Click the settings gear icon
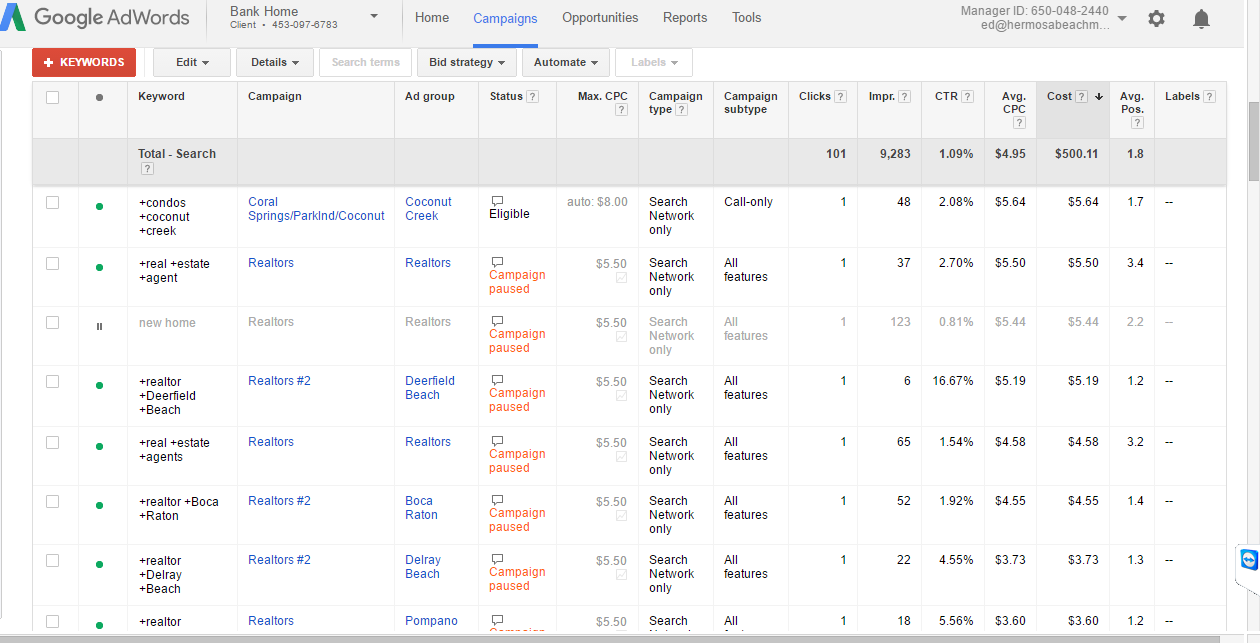Viewport: 1260px width, 643px height. click(x=1156, y=19)
